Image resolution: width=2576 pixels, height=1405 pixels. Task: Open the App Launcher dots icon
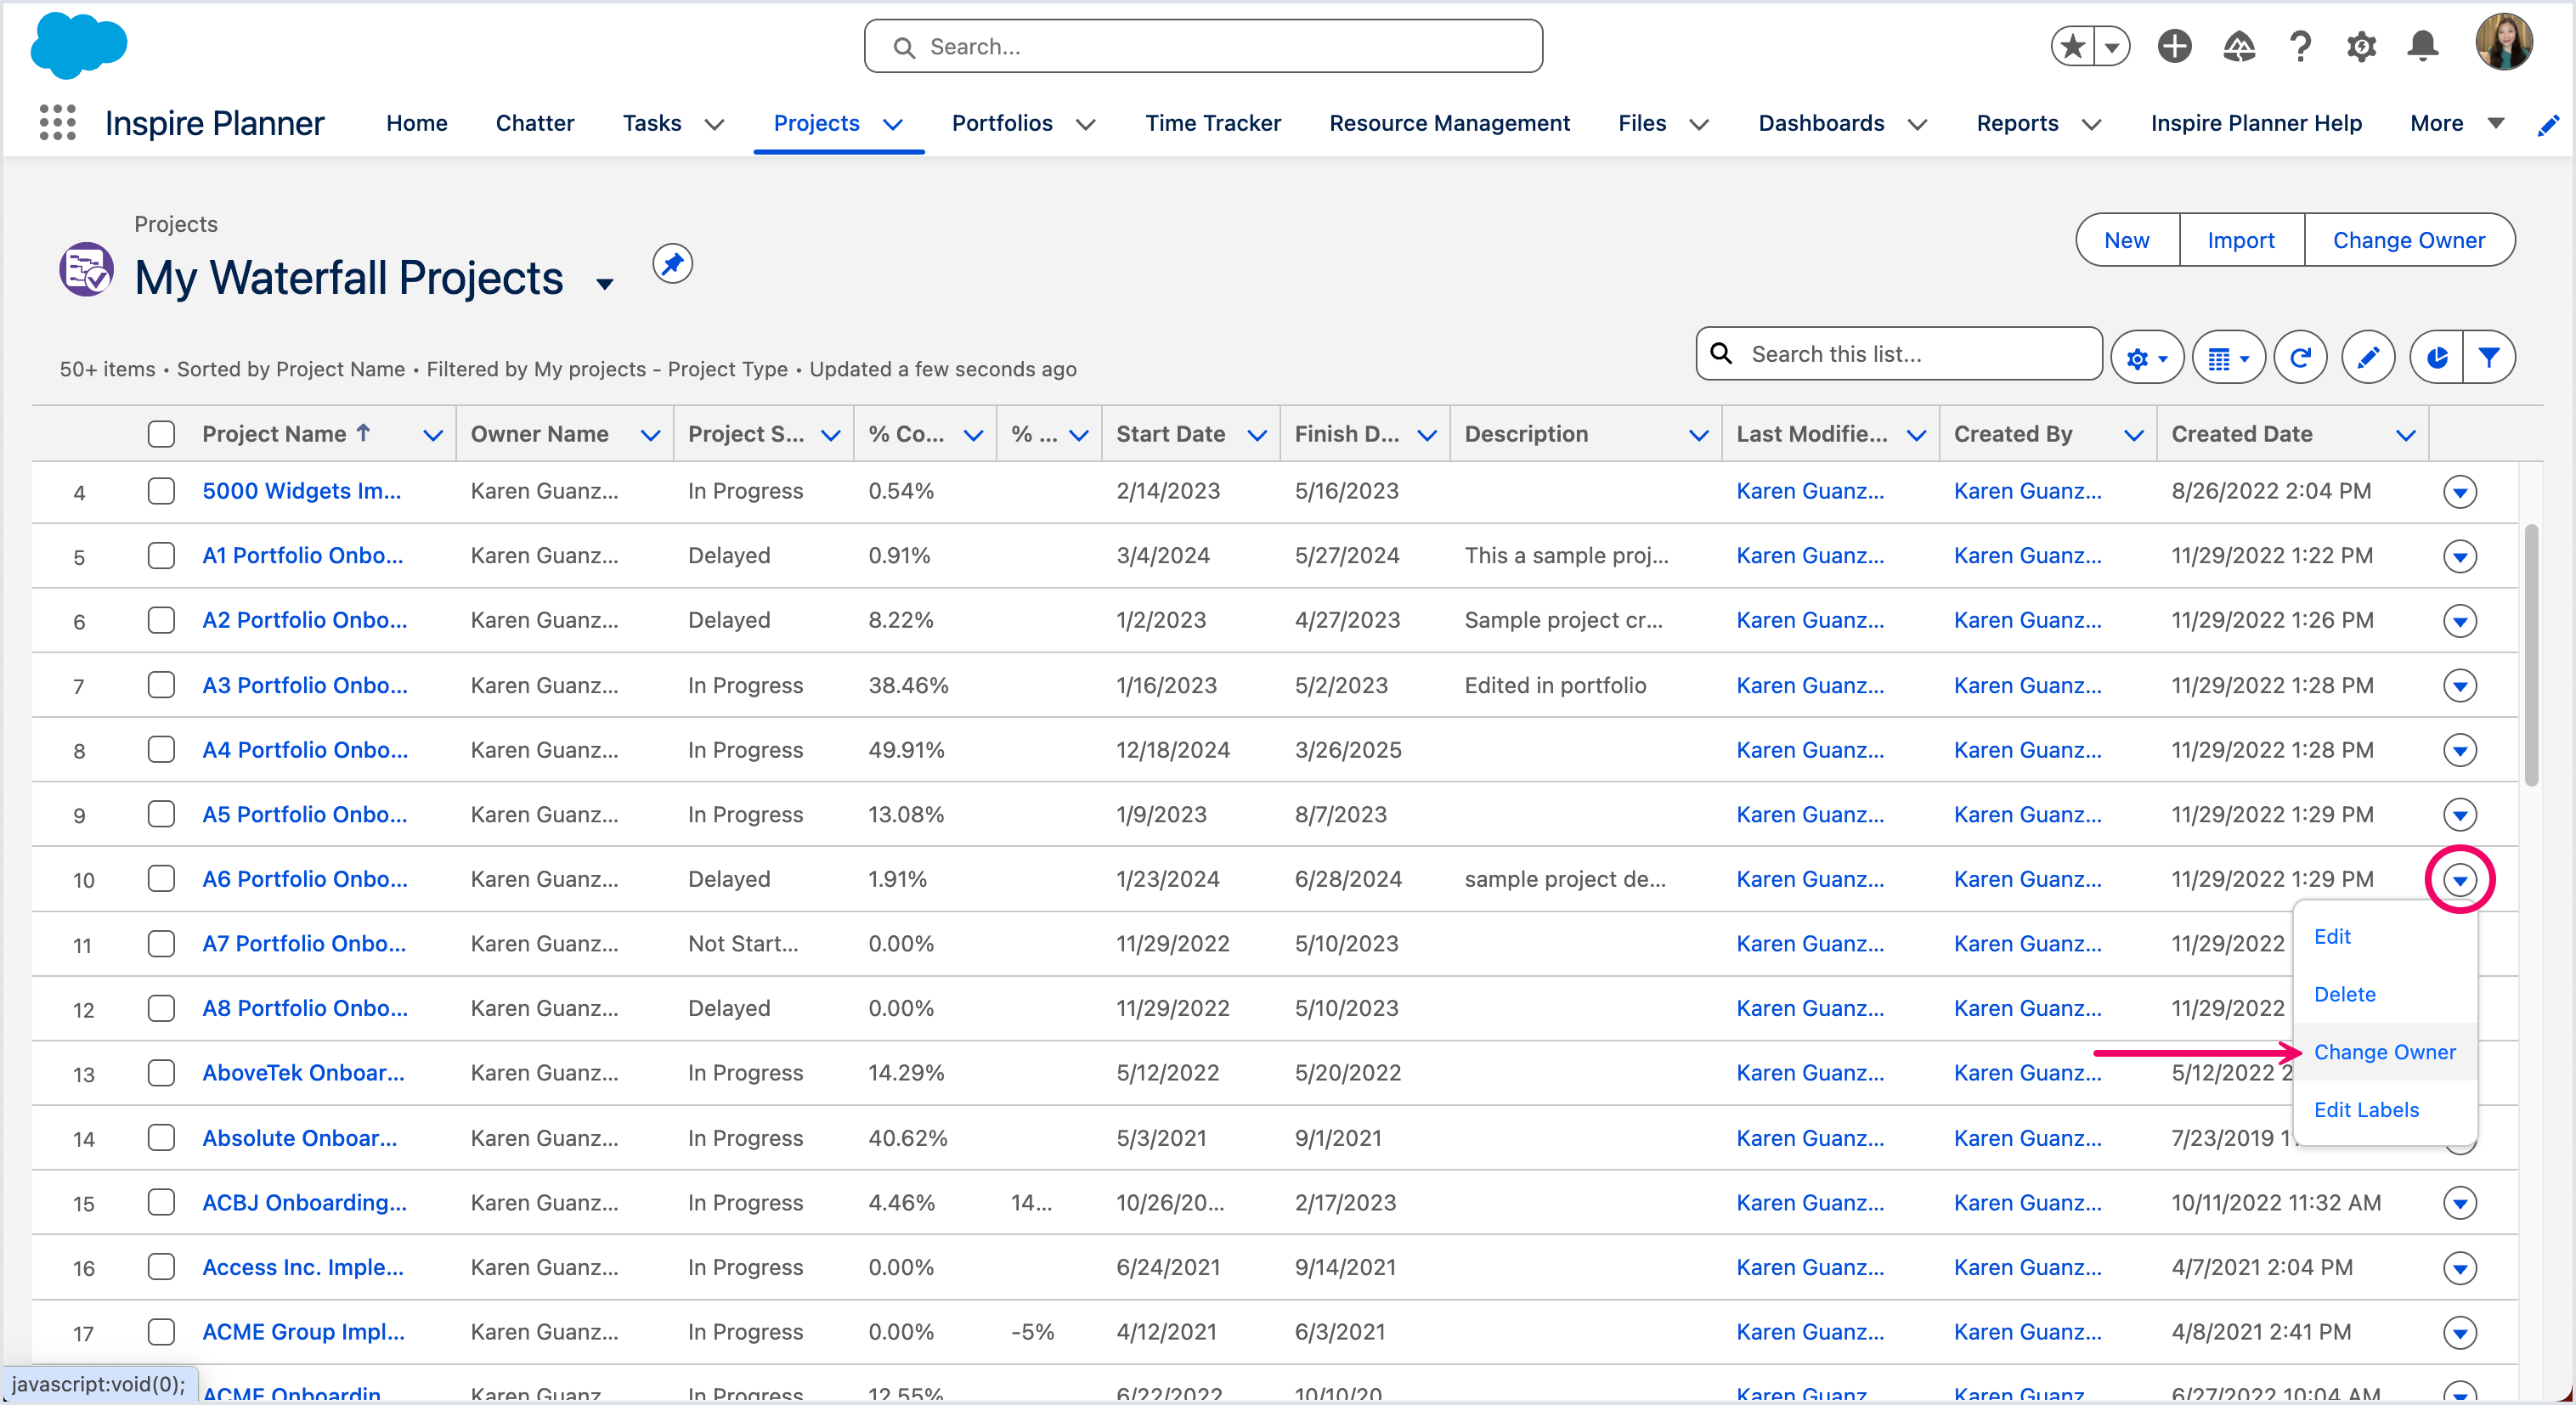[57, 122]
